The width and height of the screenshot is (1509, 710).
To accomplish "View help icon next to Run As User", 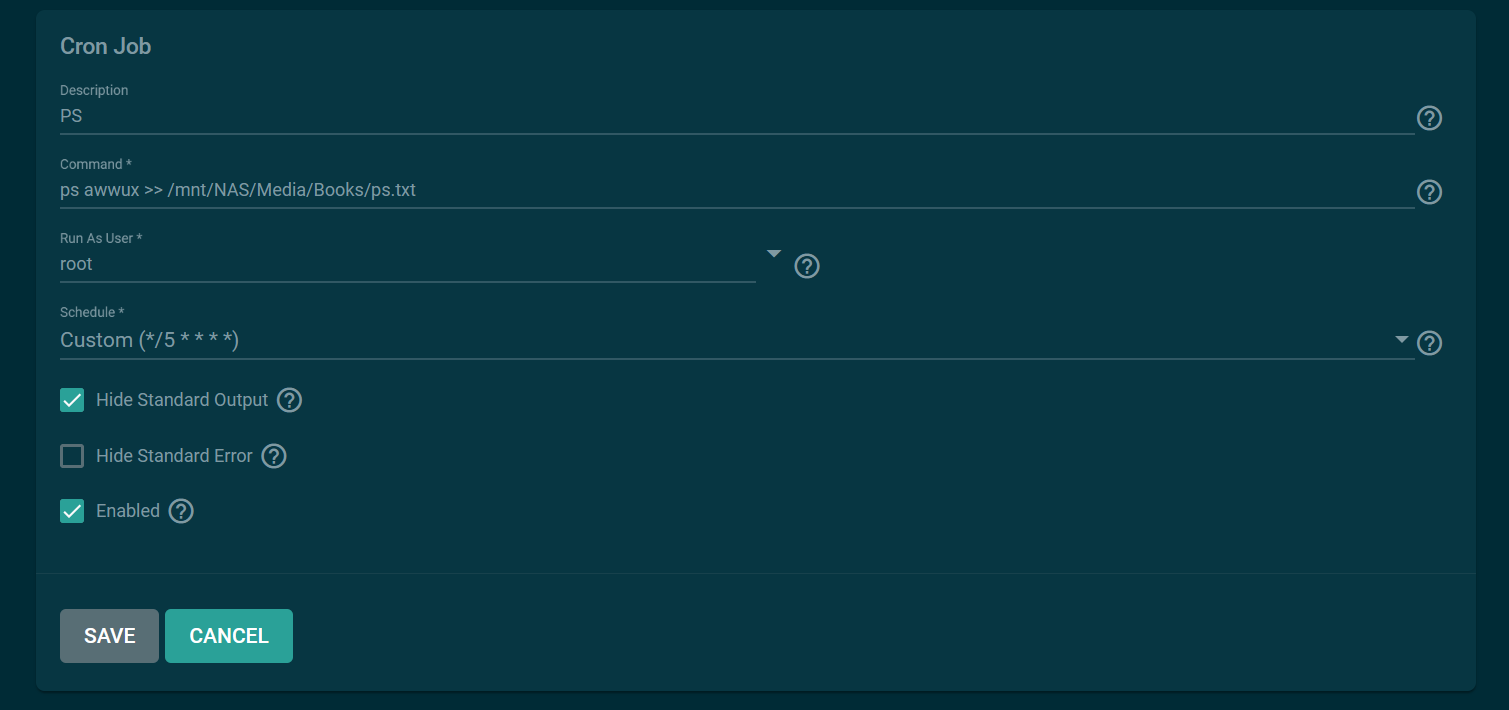I will coord(806,266).
